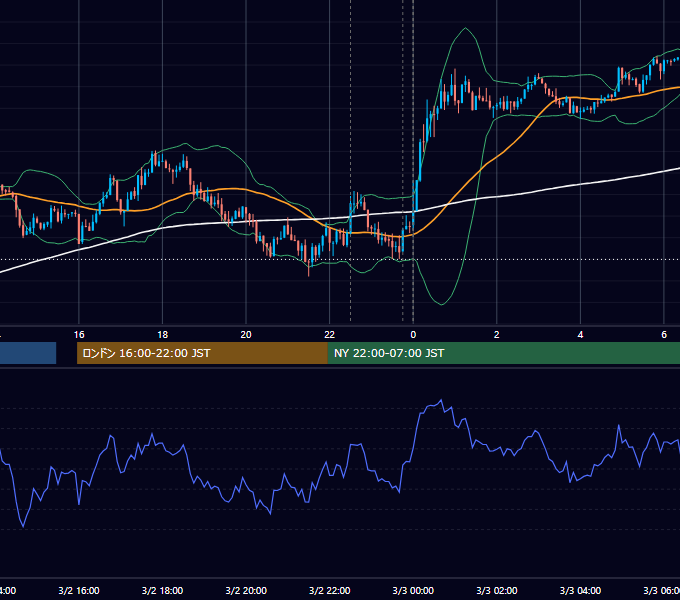Select the NY 22:00-07:00 JST session bar
This screenshot has height=600, width=680.
pos(503,353)
